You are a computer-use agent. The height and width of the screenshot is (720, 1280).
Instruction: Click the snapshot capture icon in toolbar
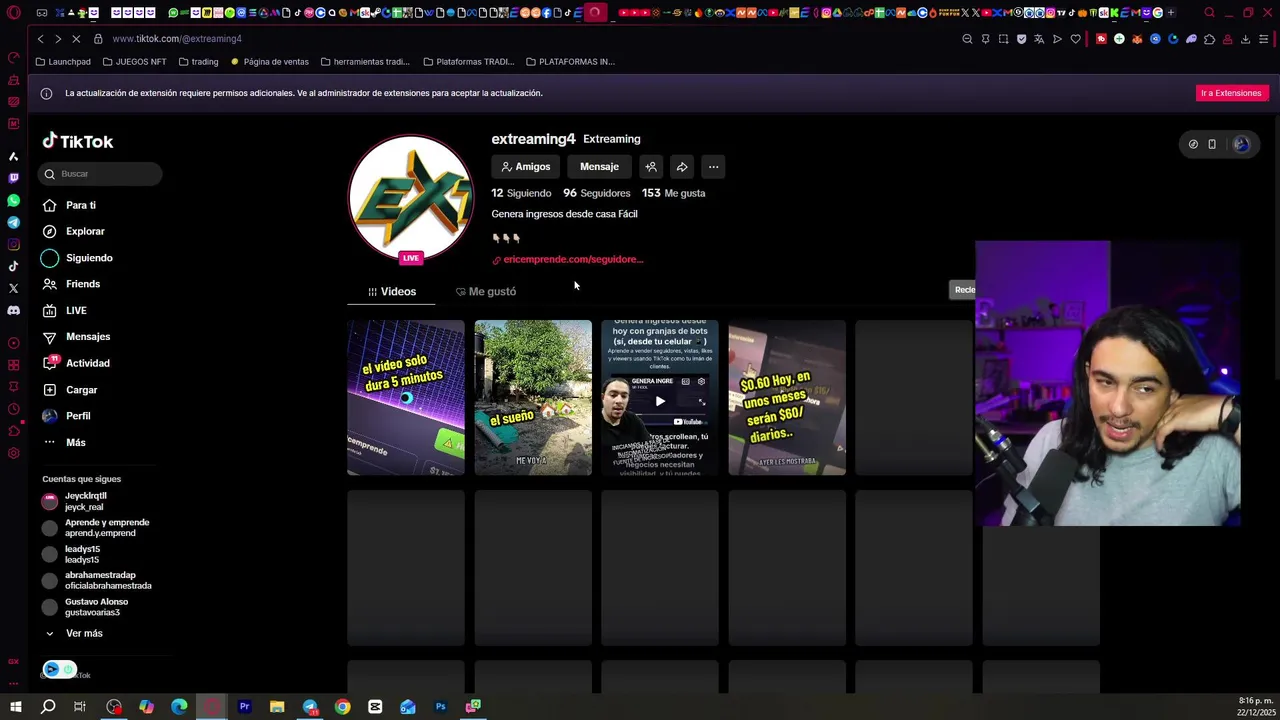1003,39
